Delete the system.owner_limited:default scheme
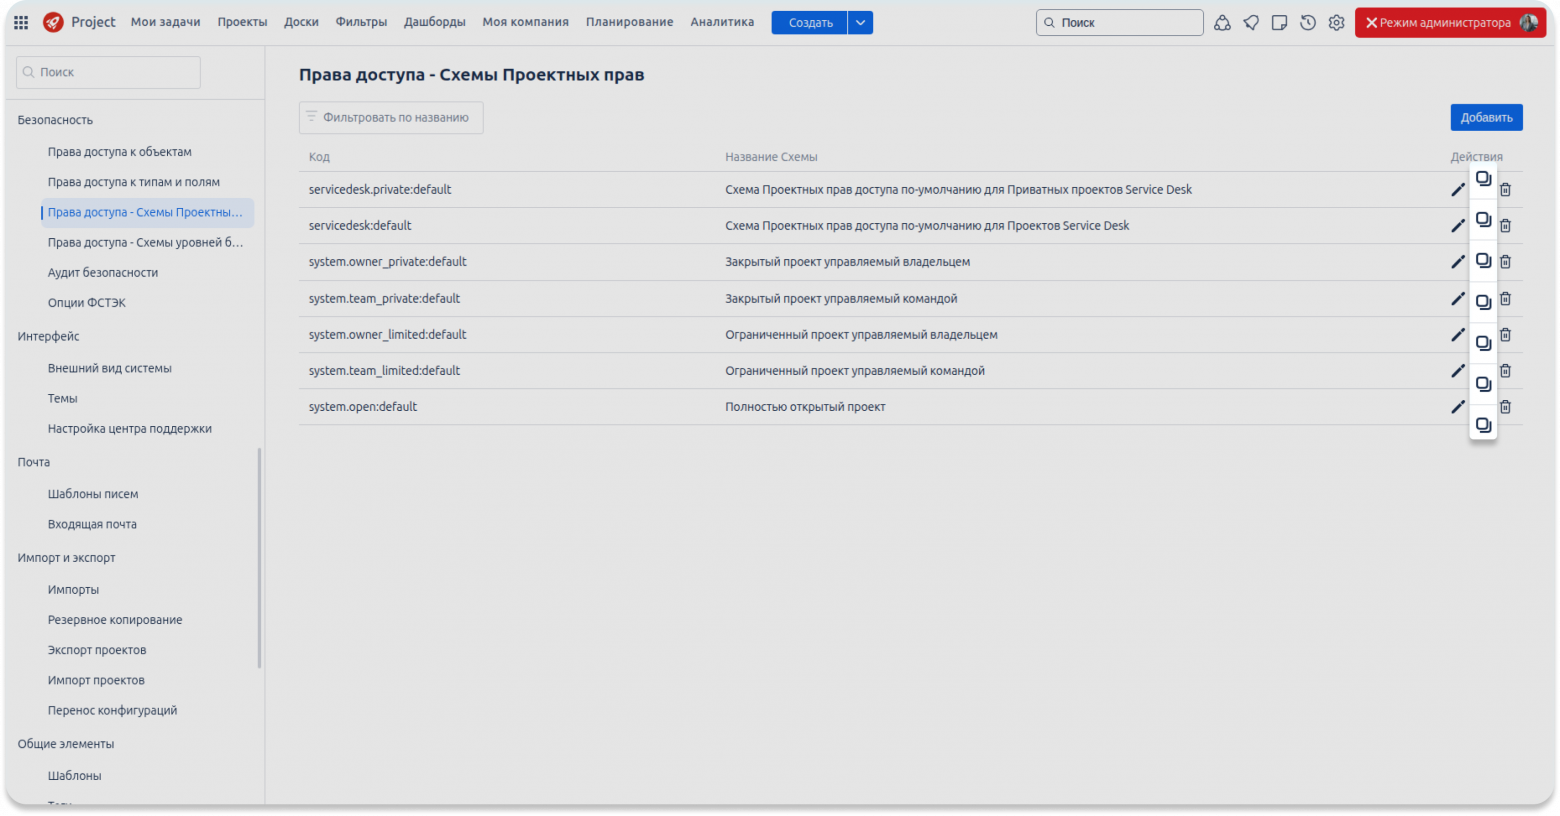 tap(1505, 335)
